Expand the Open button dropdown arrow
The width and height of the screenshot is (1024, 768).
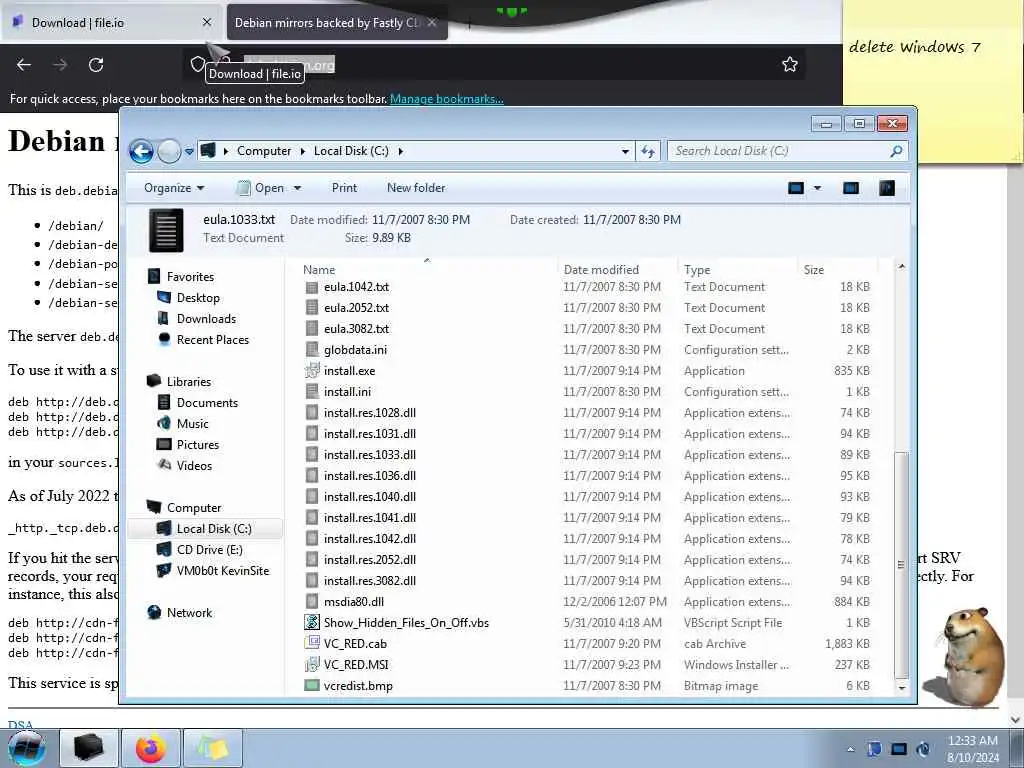(297, 188)
